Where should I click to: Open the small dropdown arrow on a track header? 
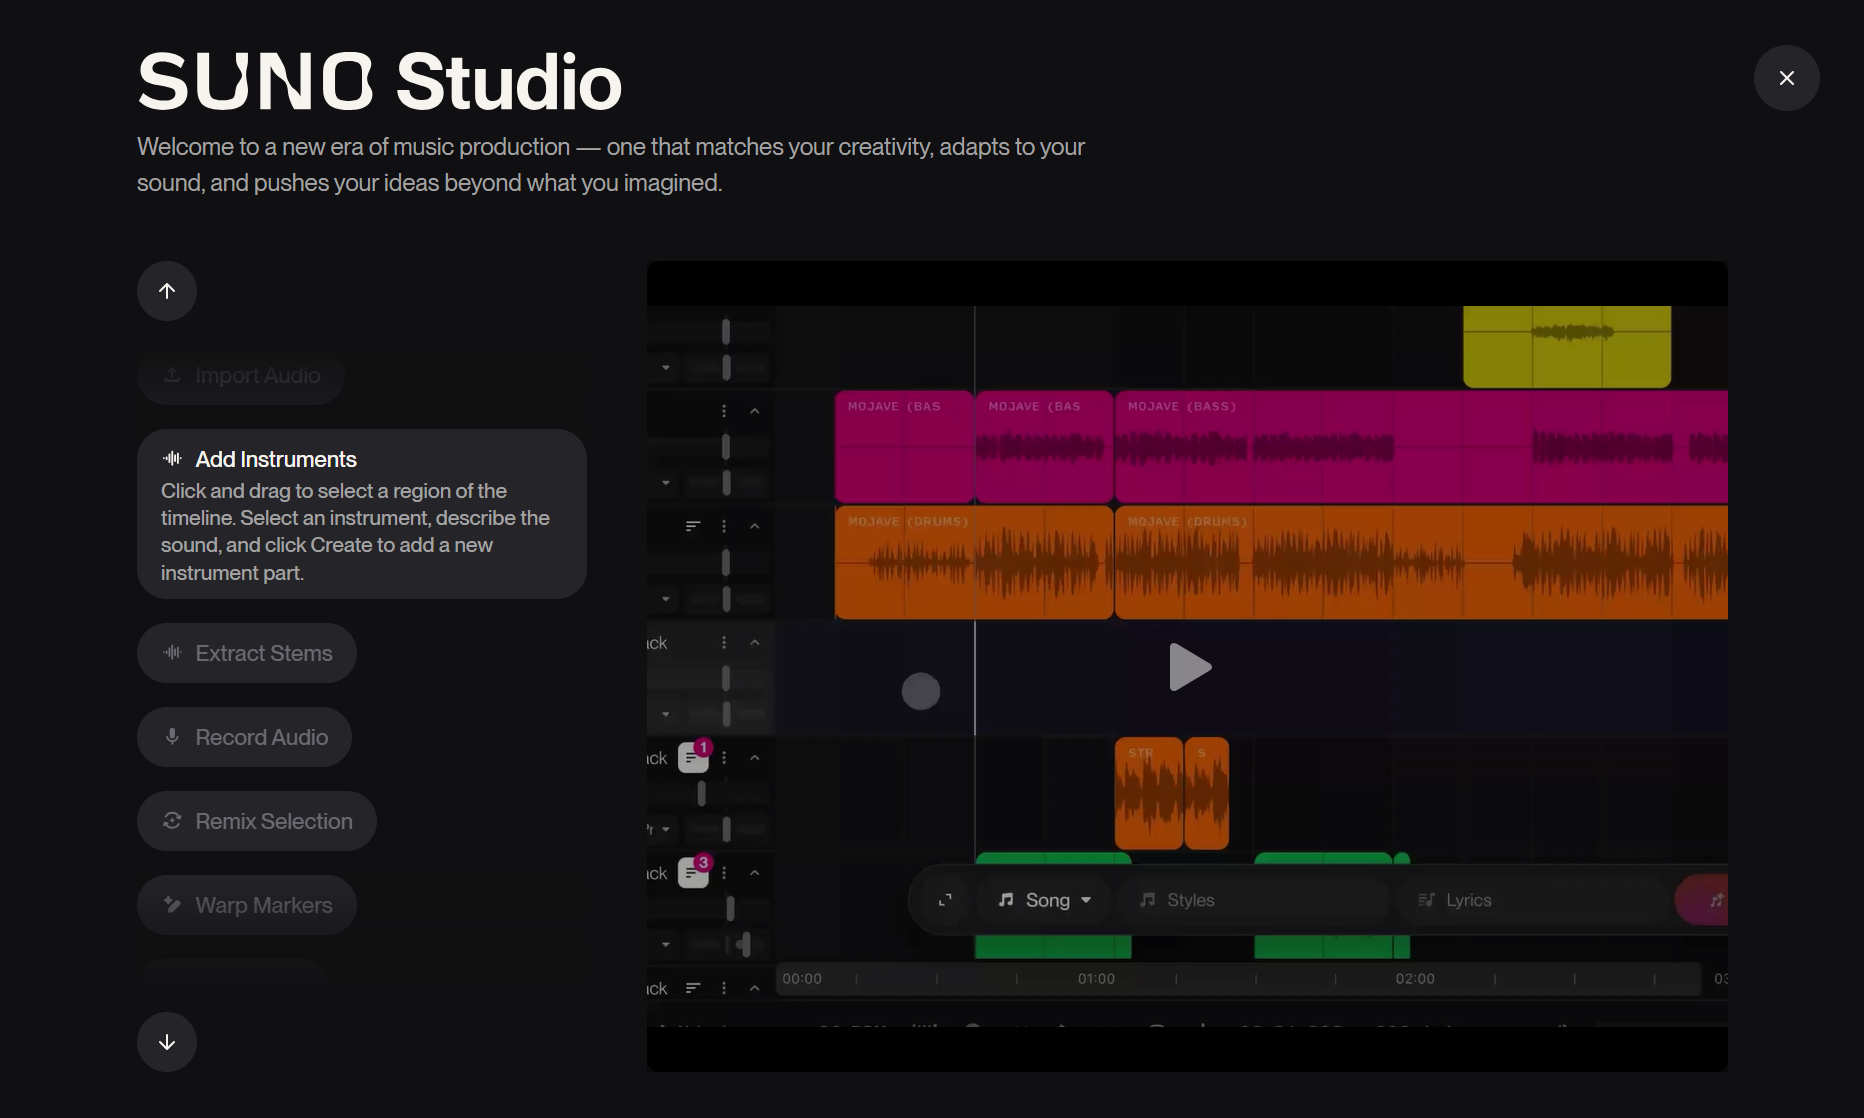coord(666,482)
